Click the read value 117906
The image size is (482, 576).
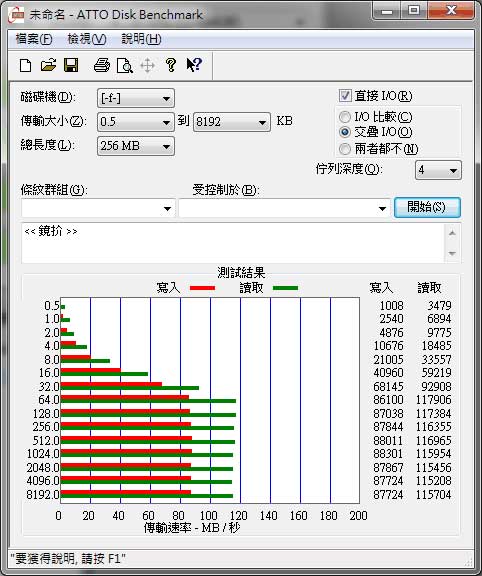(x=434, y=400)
